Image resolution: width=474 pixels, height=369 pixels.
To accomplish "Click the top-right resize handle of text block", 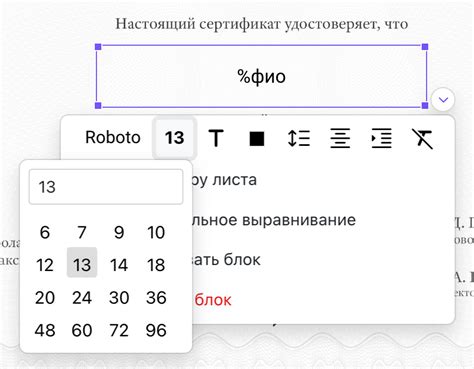I will pyautogui.click(x=425, y=47).
